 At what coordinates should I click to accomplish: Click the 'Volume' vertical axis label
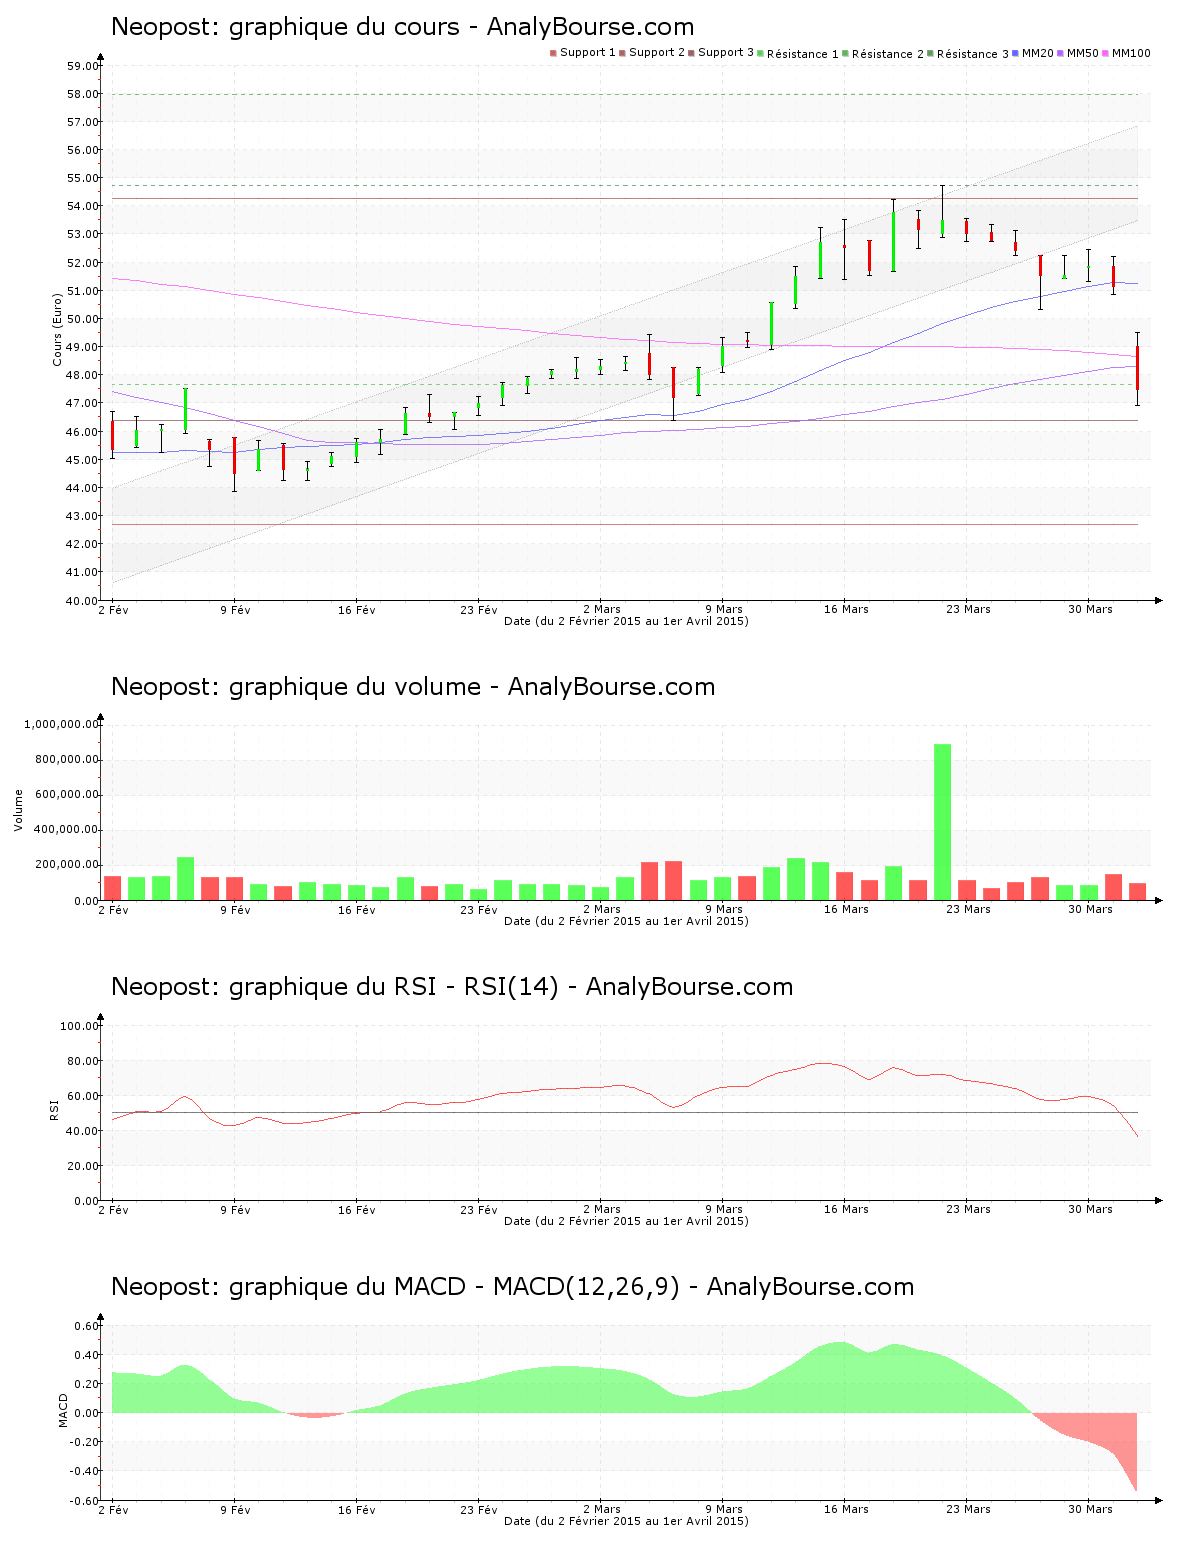tap(18, 810)
